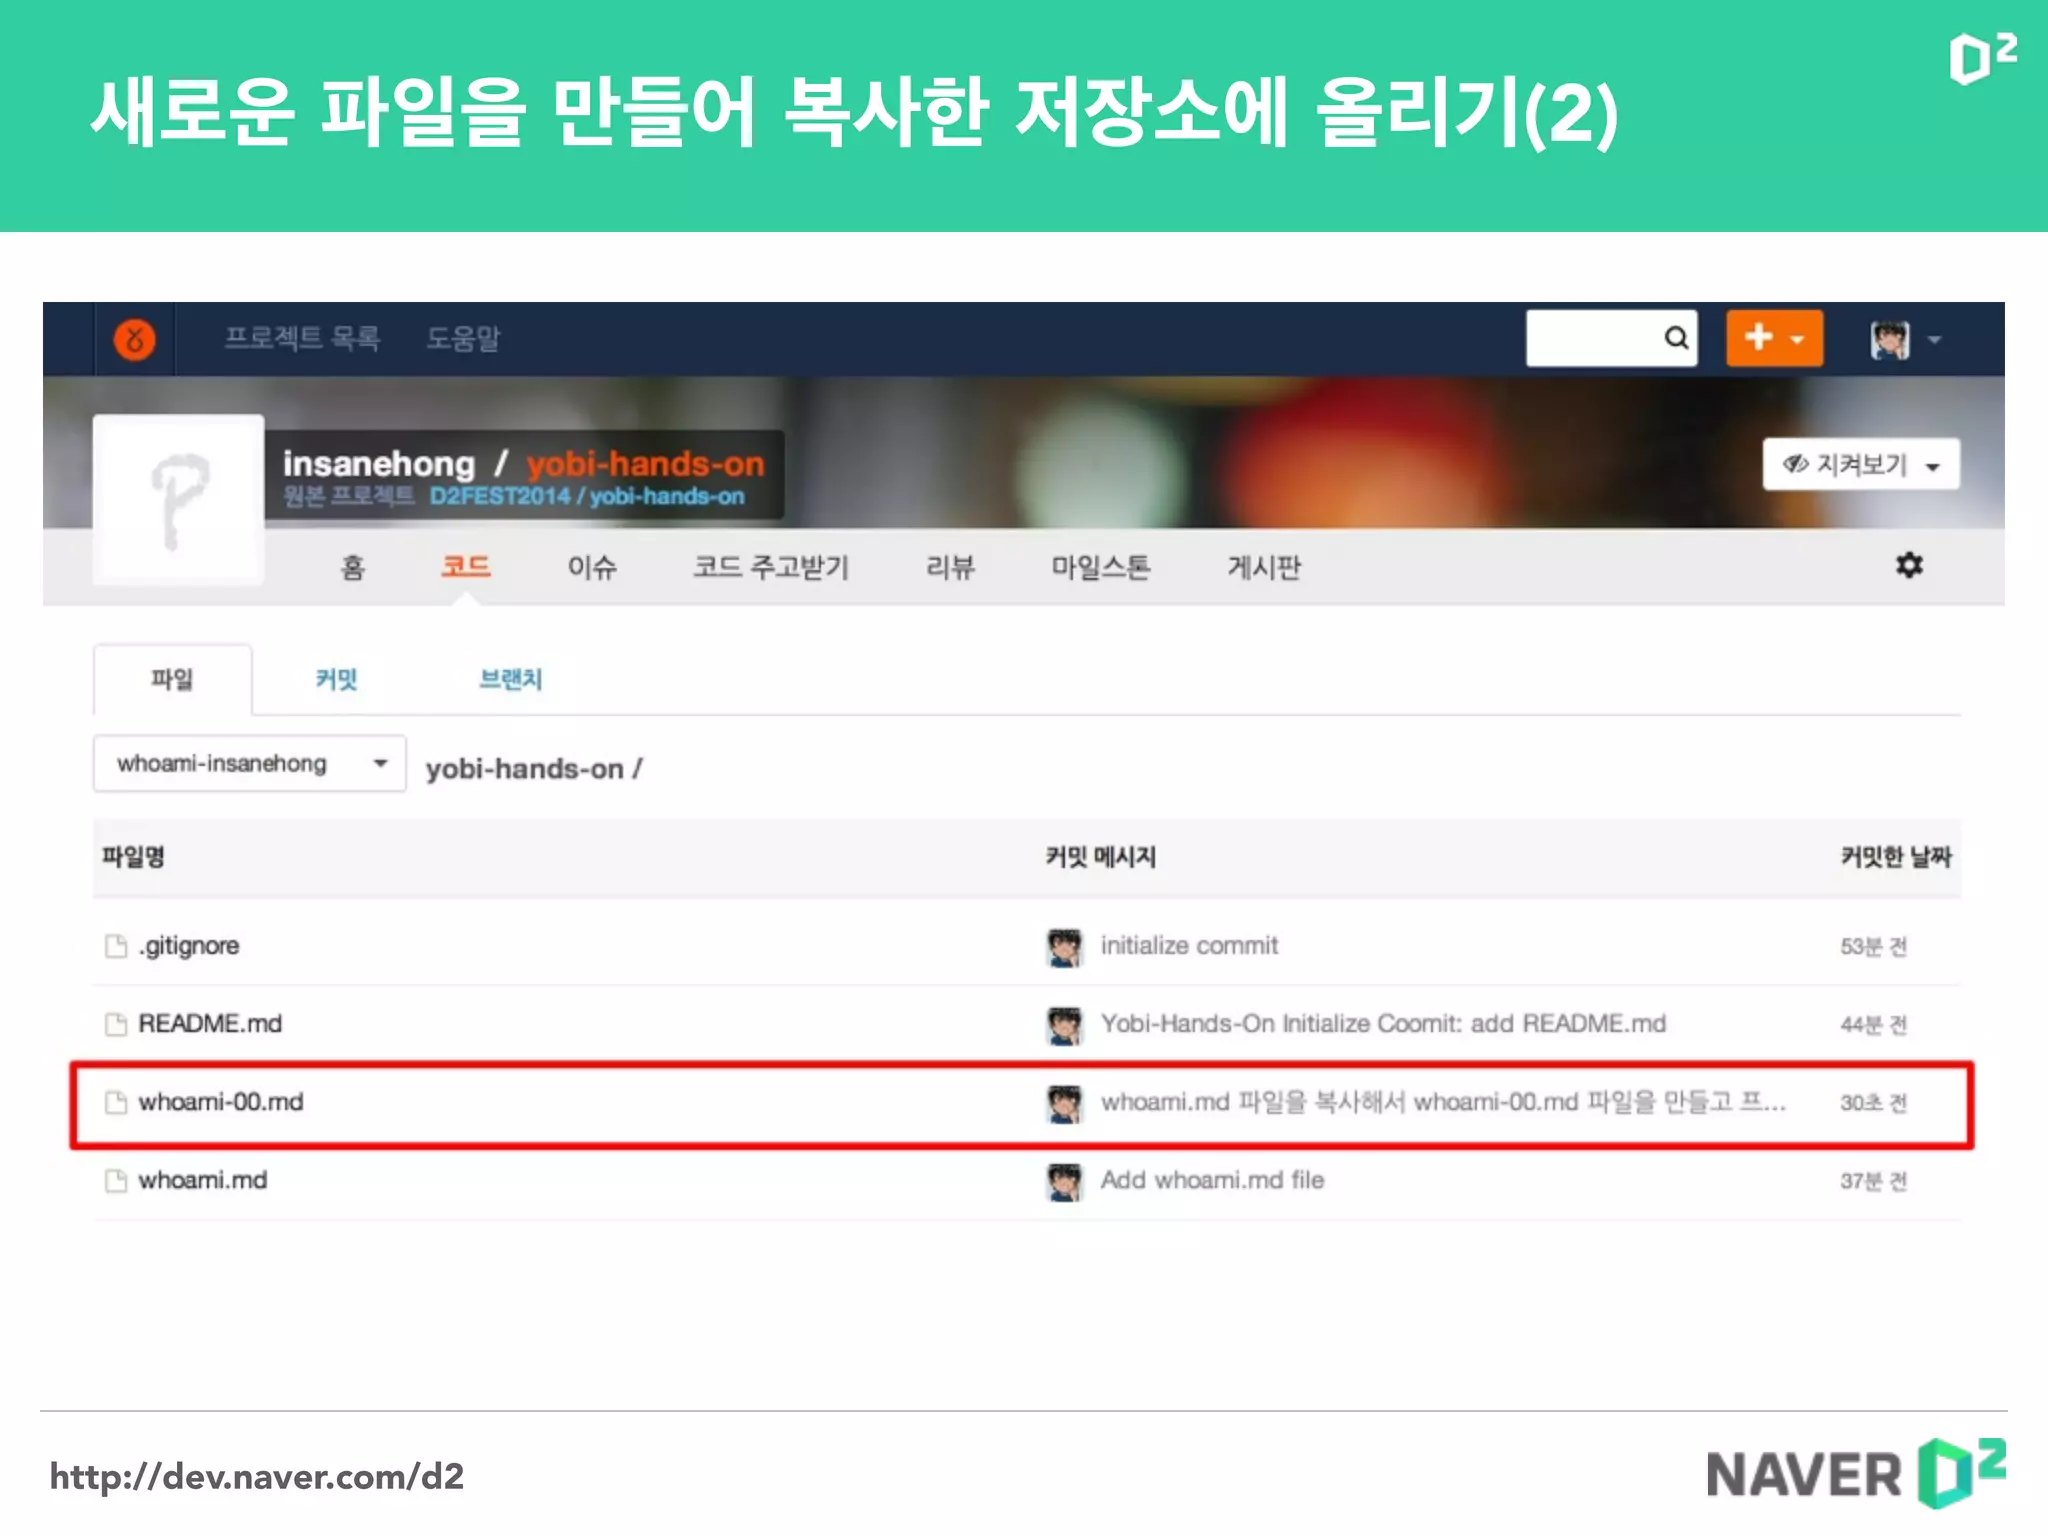Screen dimensions: 2048x1536
Task: Open the whoami-insanehong branch dropdown
Action: [250, 764]
